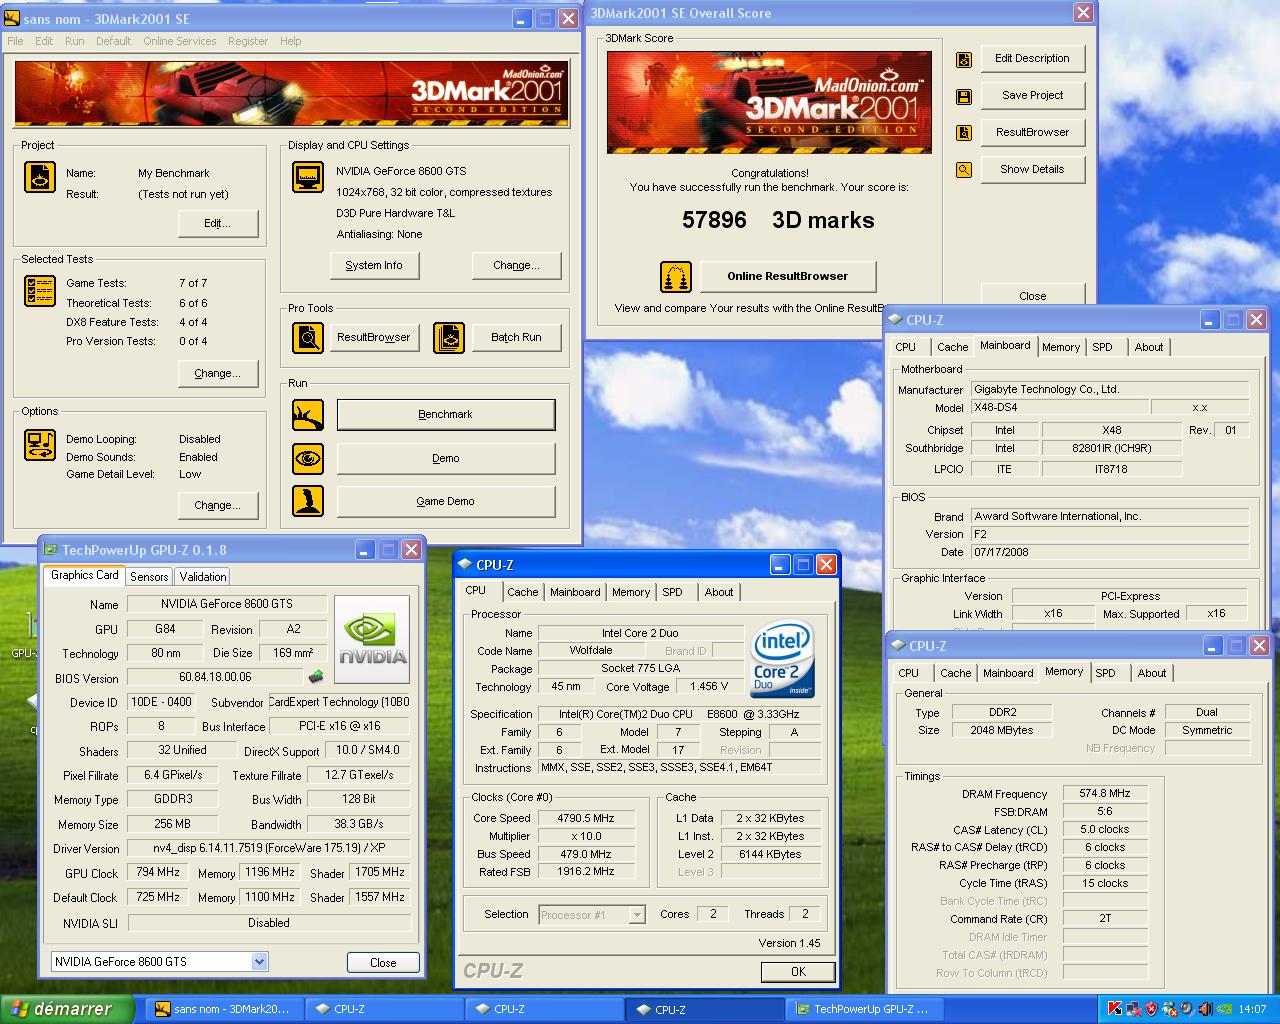Click the Edit... button under Project
Screen dimensions: 1280x1024
coord(217,224)
